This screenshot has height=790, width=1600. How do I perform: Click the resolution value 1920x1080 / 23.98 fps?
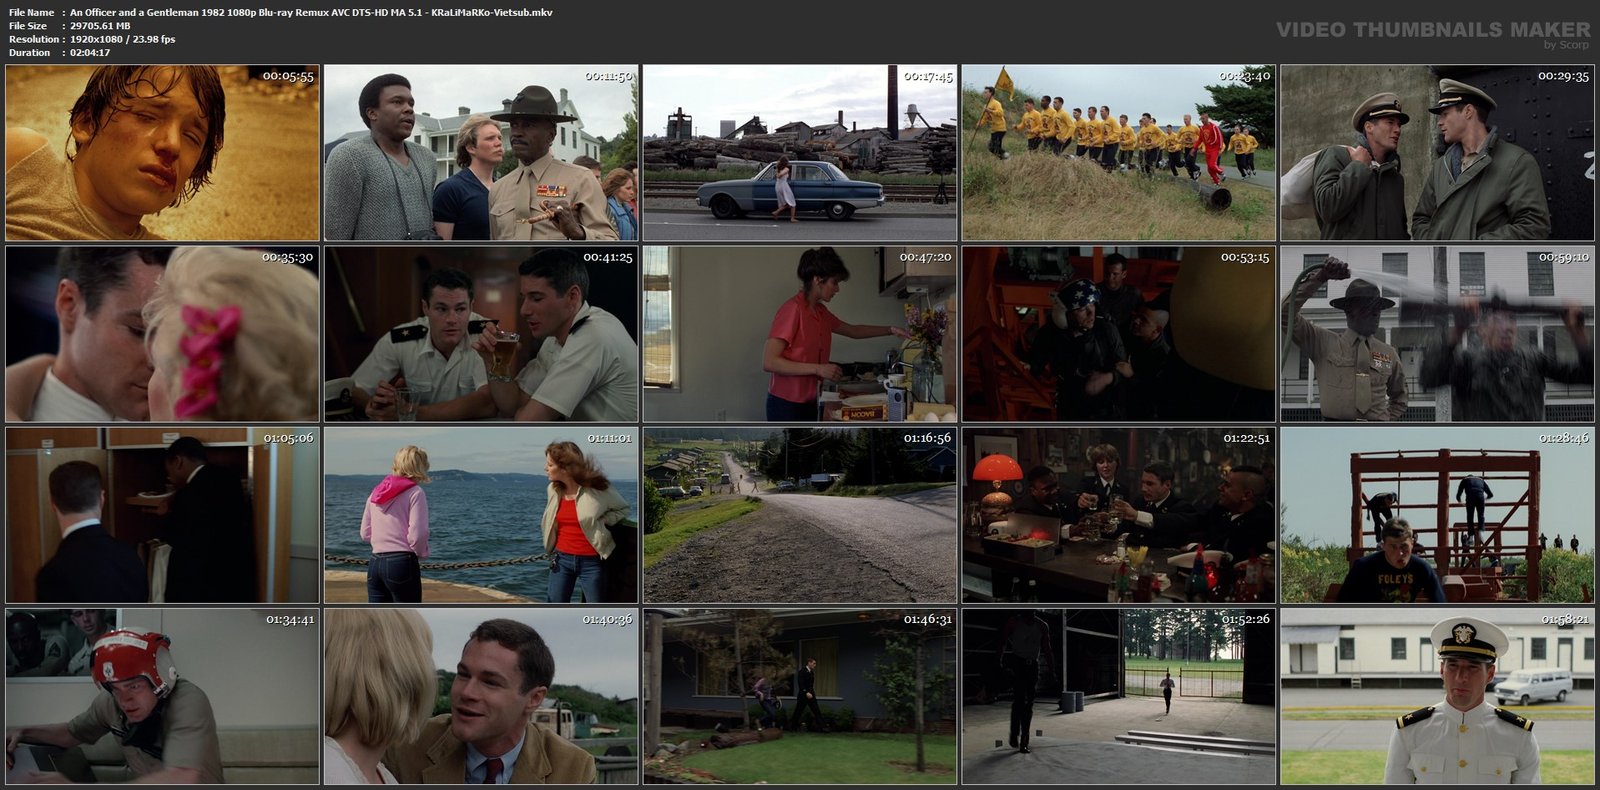(x=122, y=39)
